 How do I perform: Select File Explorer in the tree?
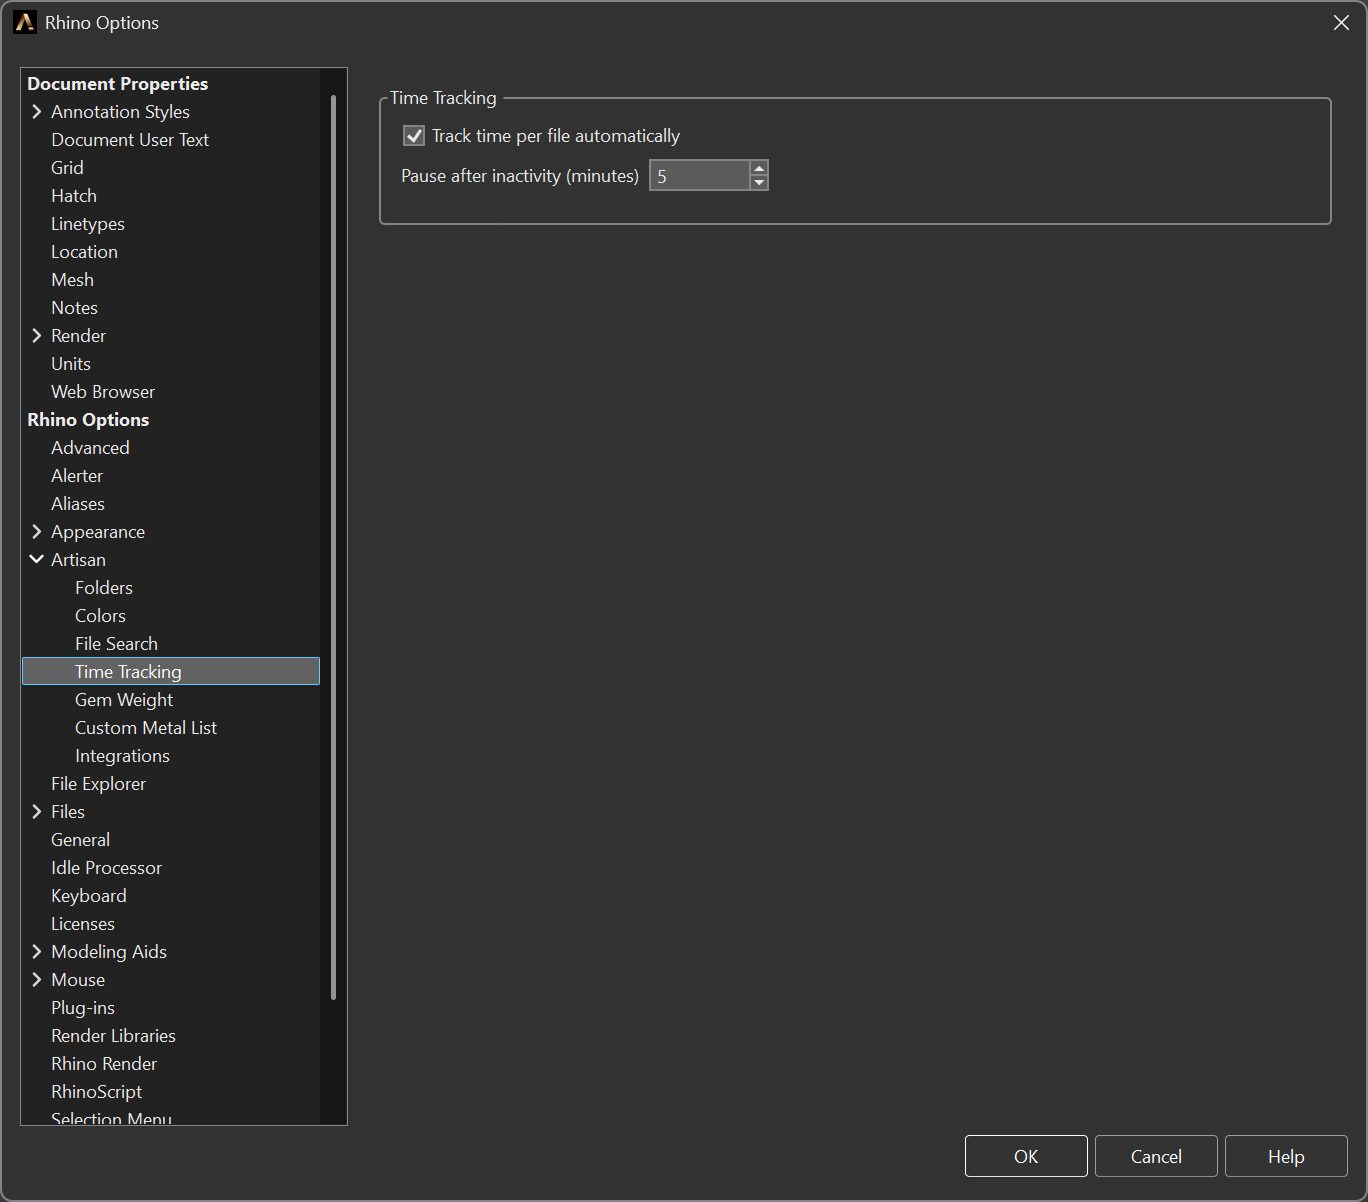coord(98,784)
